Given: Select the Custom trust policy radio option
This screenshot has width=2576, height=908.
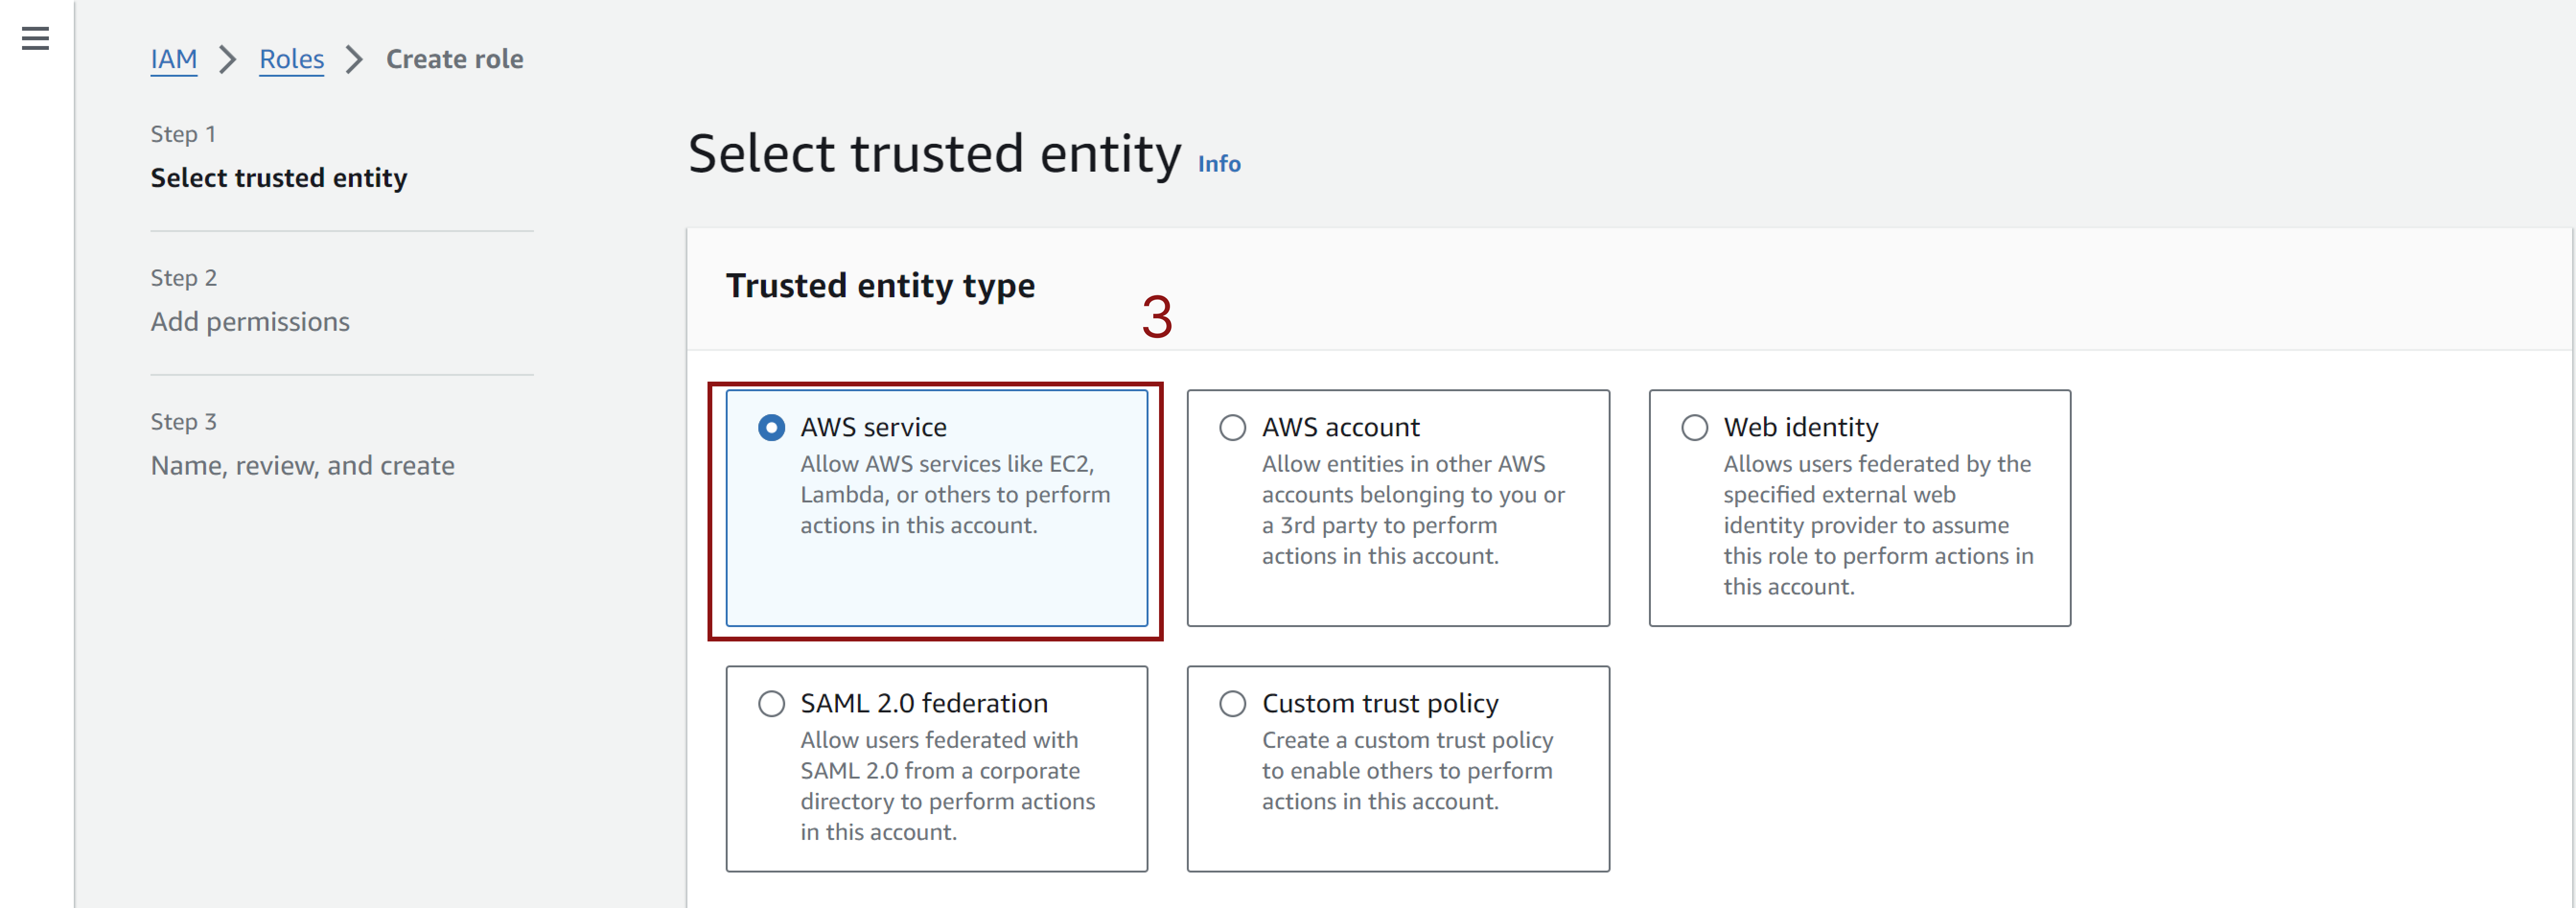Looking at the screenshot, I should click(1232, 704).
